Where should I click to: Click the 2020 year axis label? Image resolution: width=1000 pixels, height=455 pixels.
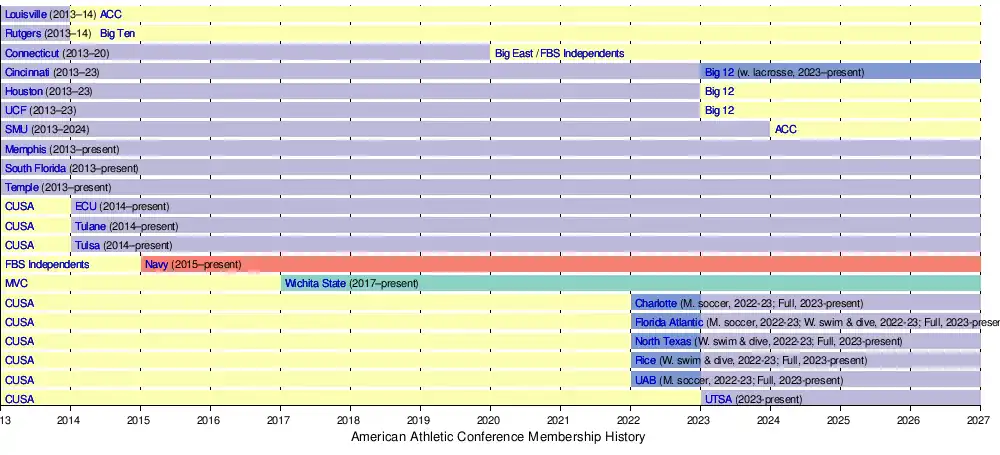[489, 421]
